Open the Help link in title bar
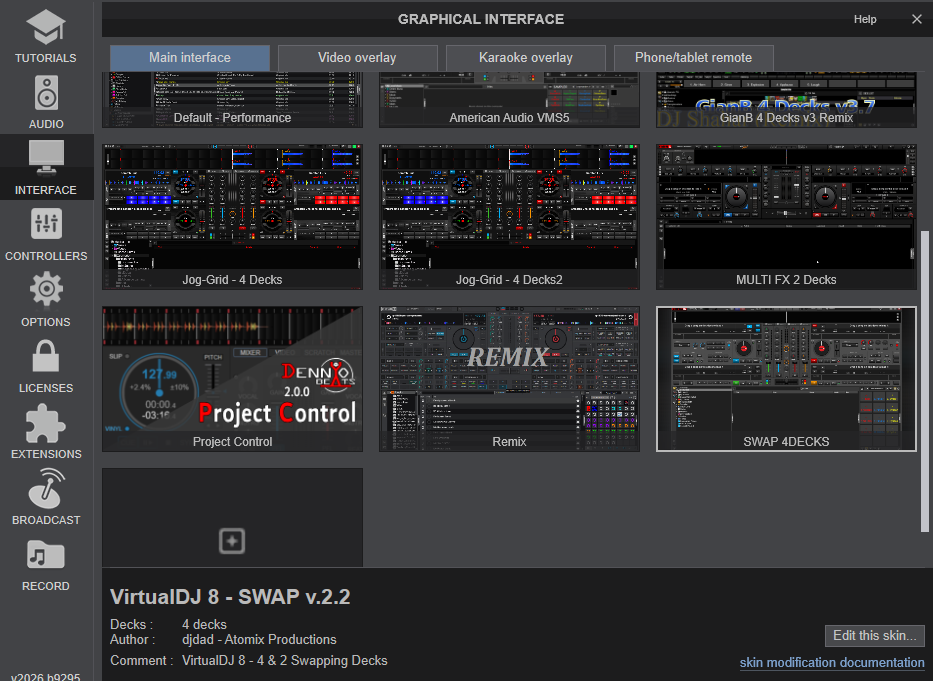Screen dimensions: 933x681 point(865,19)
